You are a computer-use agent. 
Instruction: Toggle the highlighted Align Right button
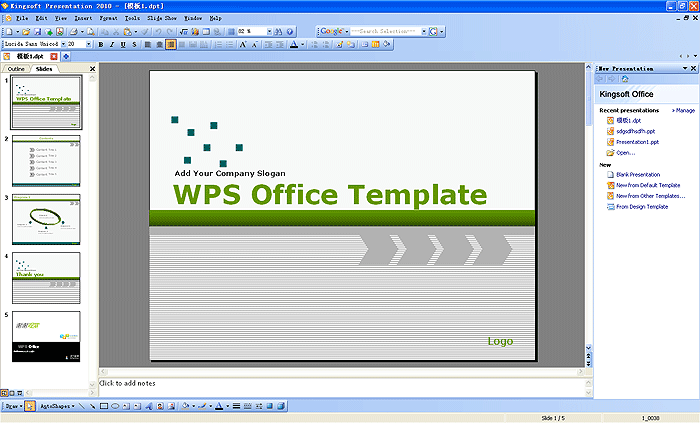[x=171, y=45]
